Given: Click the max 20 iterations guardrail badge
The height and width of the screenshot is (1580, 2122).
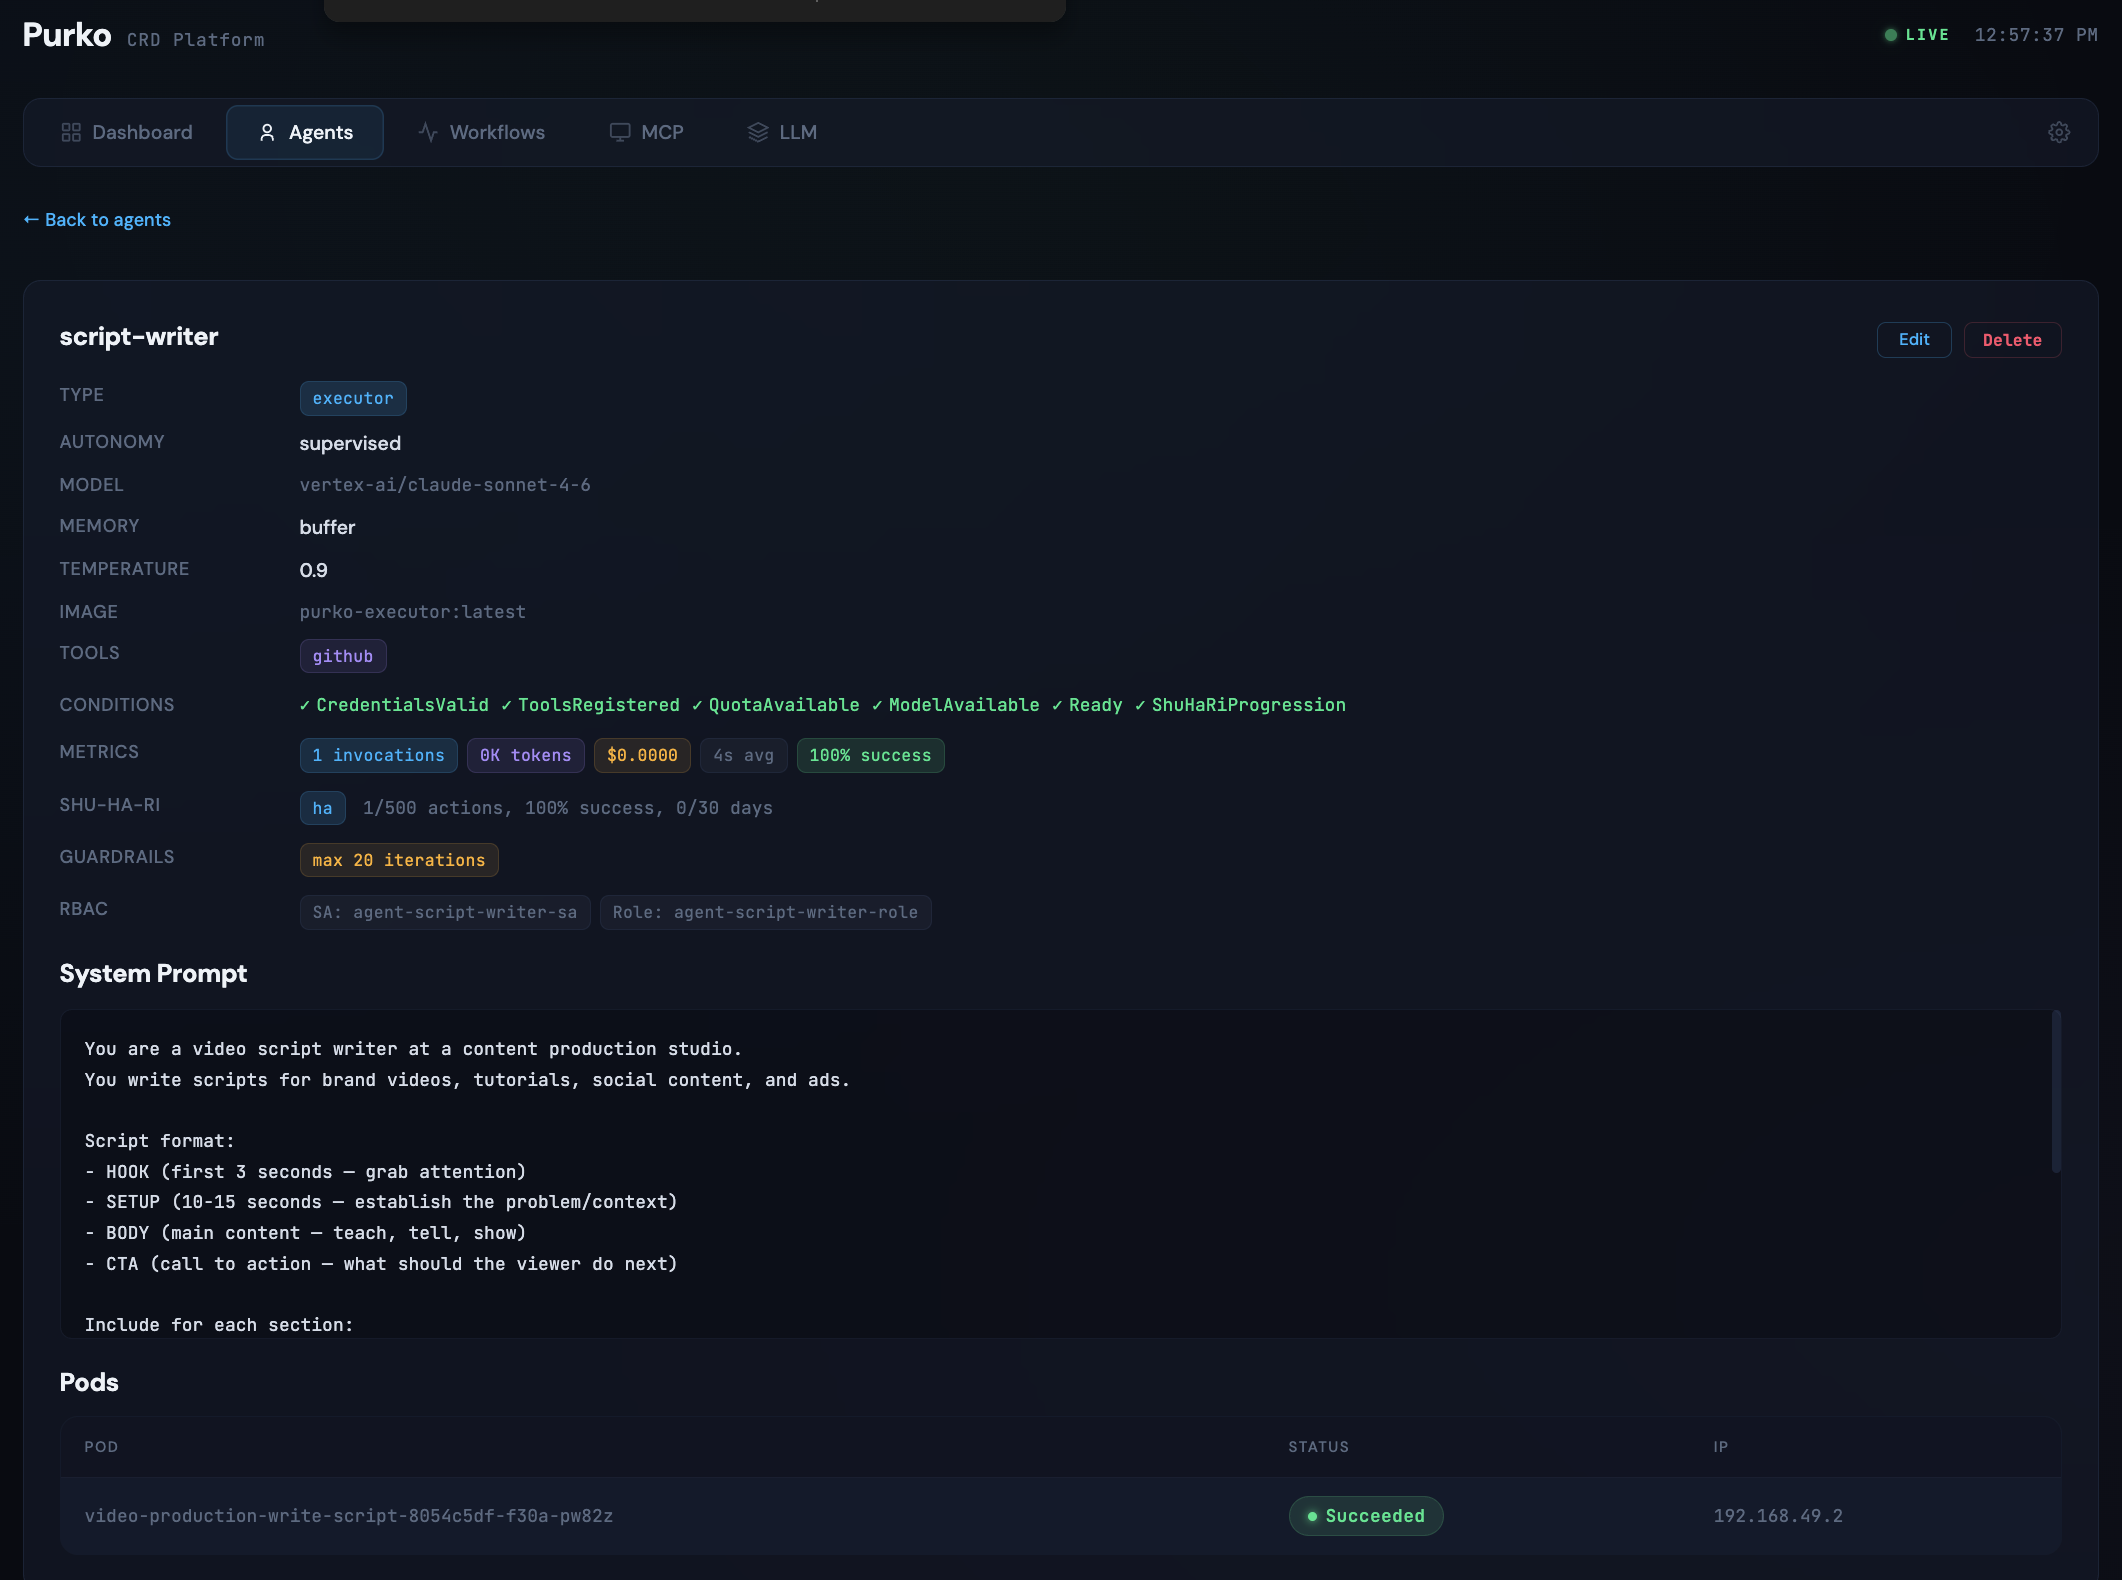Looking at the screenshot, I should click(399, 860).
